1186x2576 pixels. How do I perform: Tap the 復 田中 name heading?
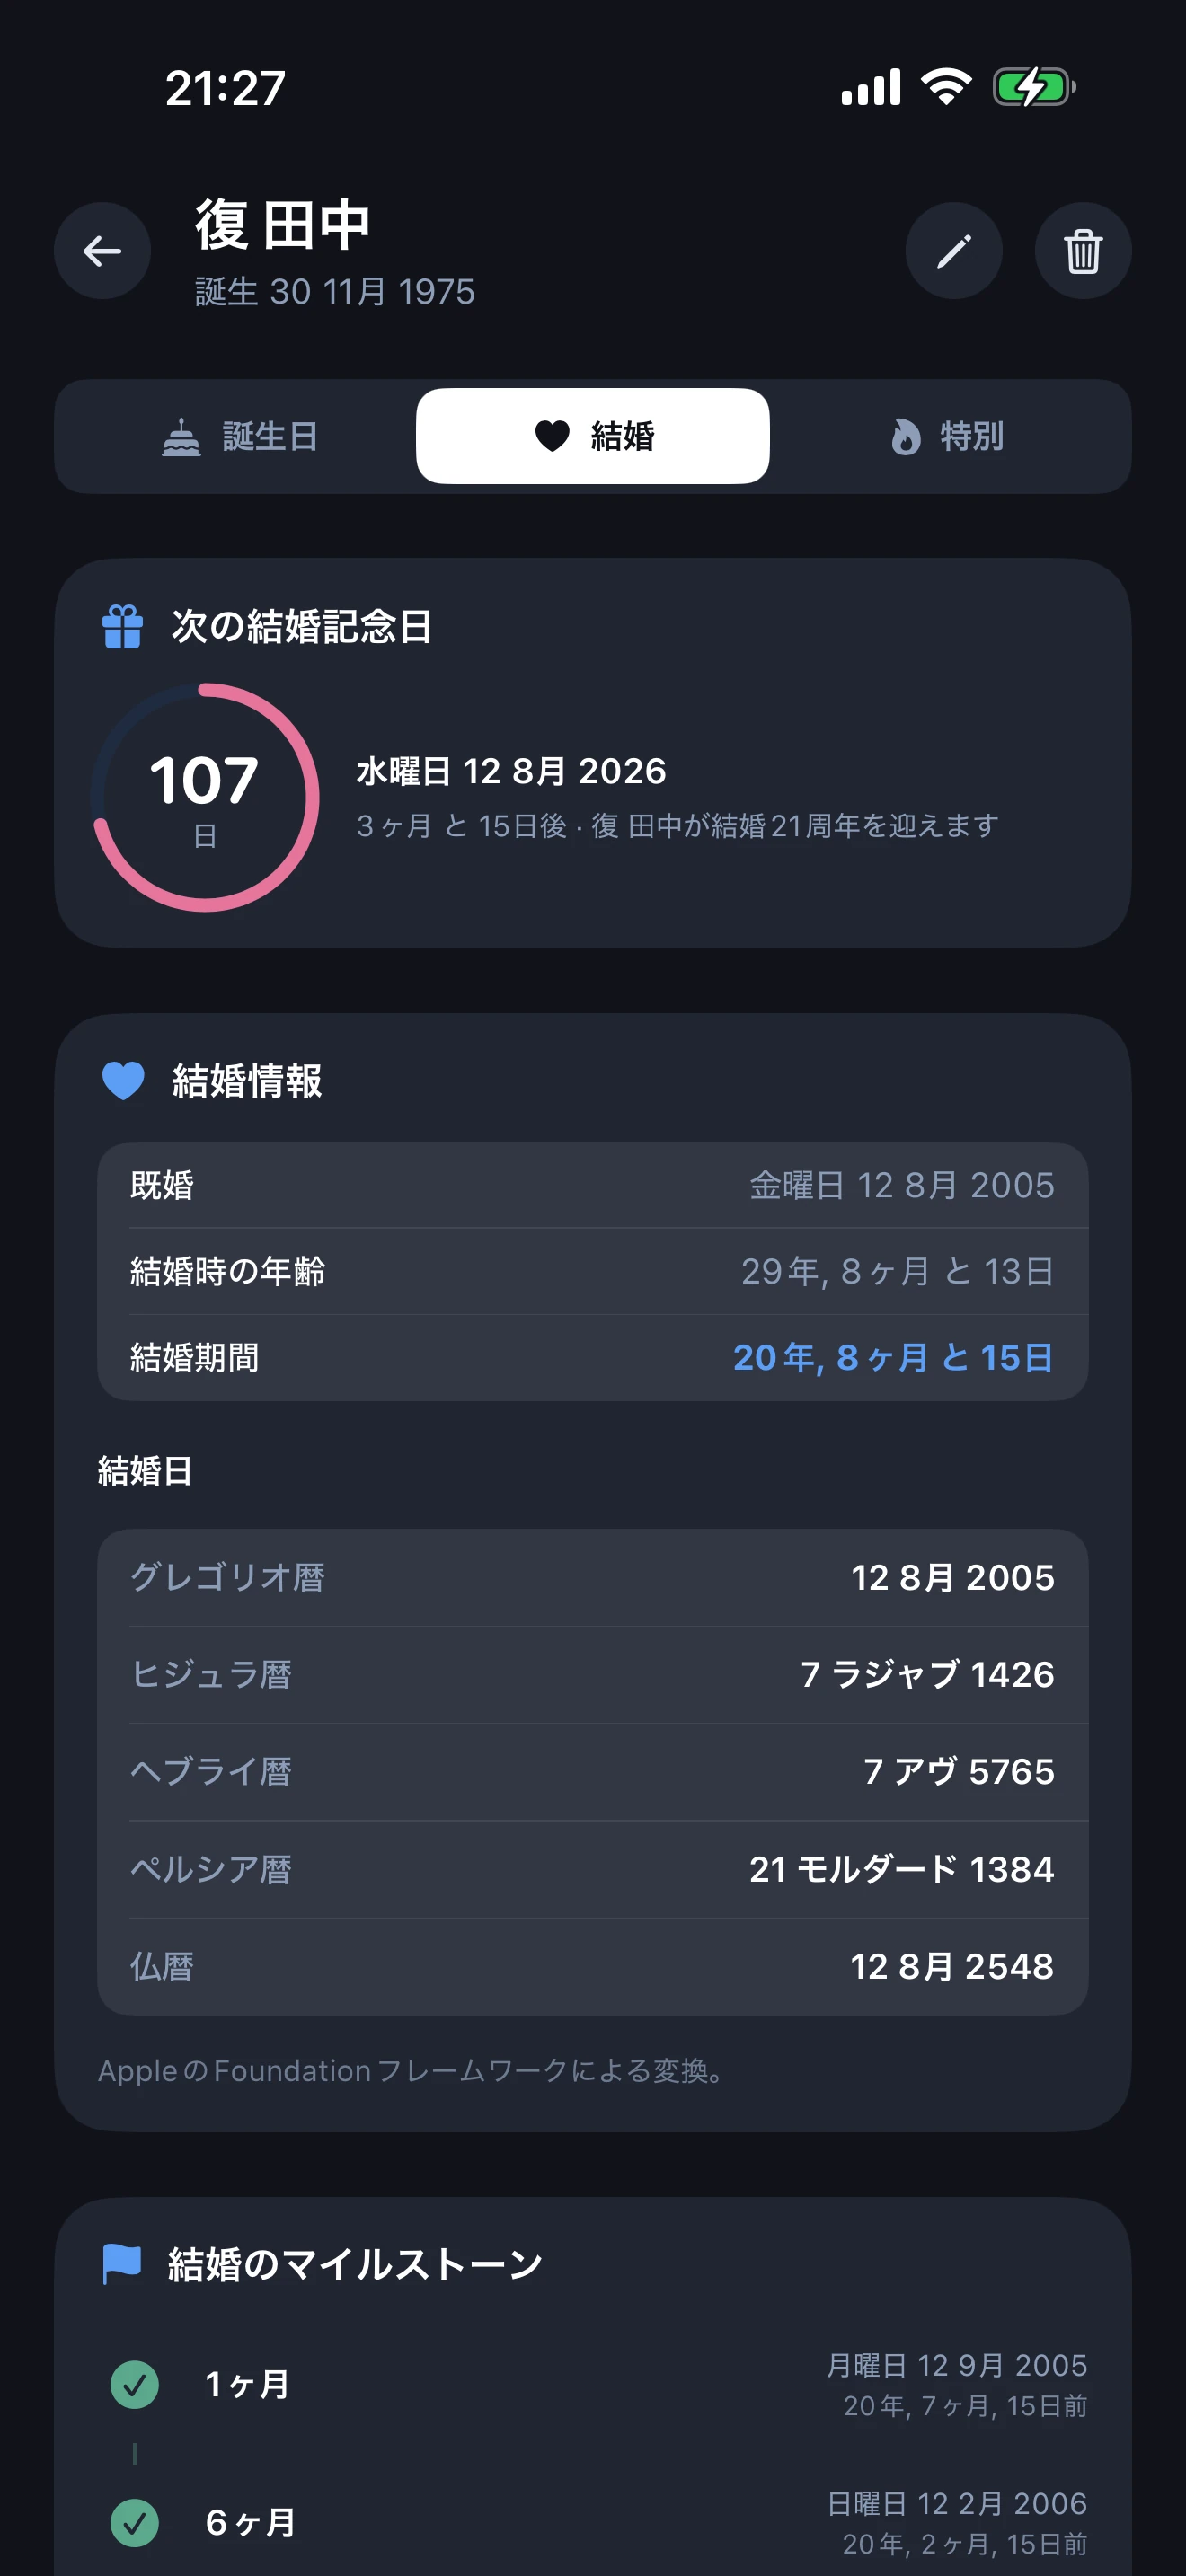[x=283, y=225]
